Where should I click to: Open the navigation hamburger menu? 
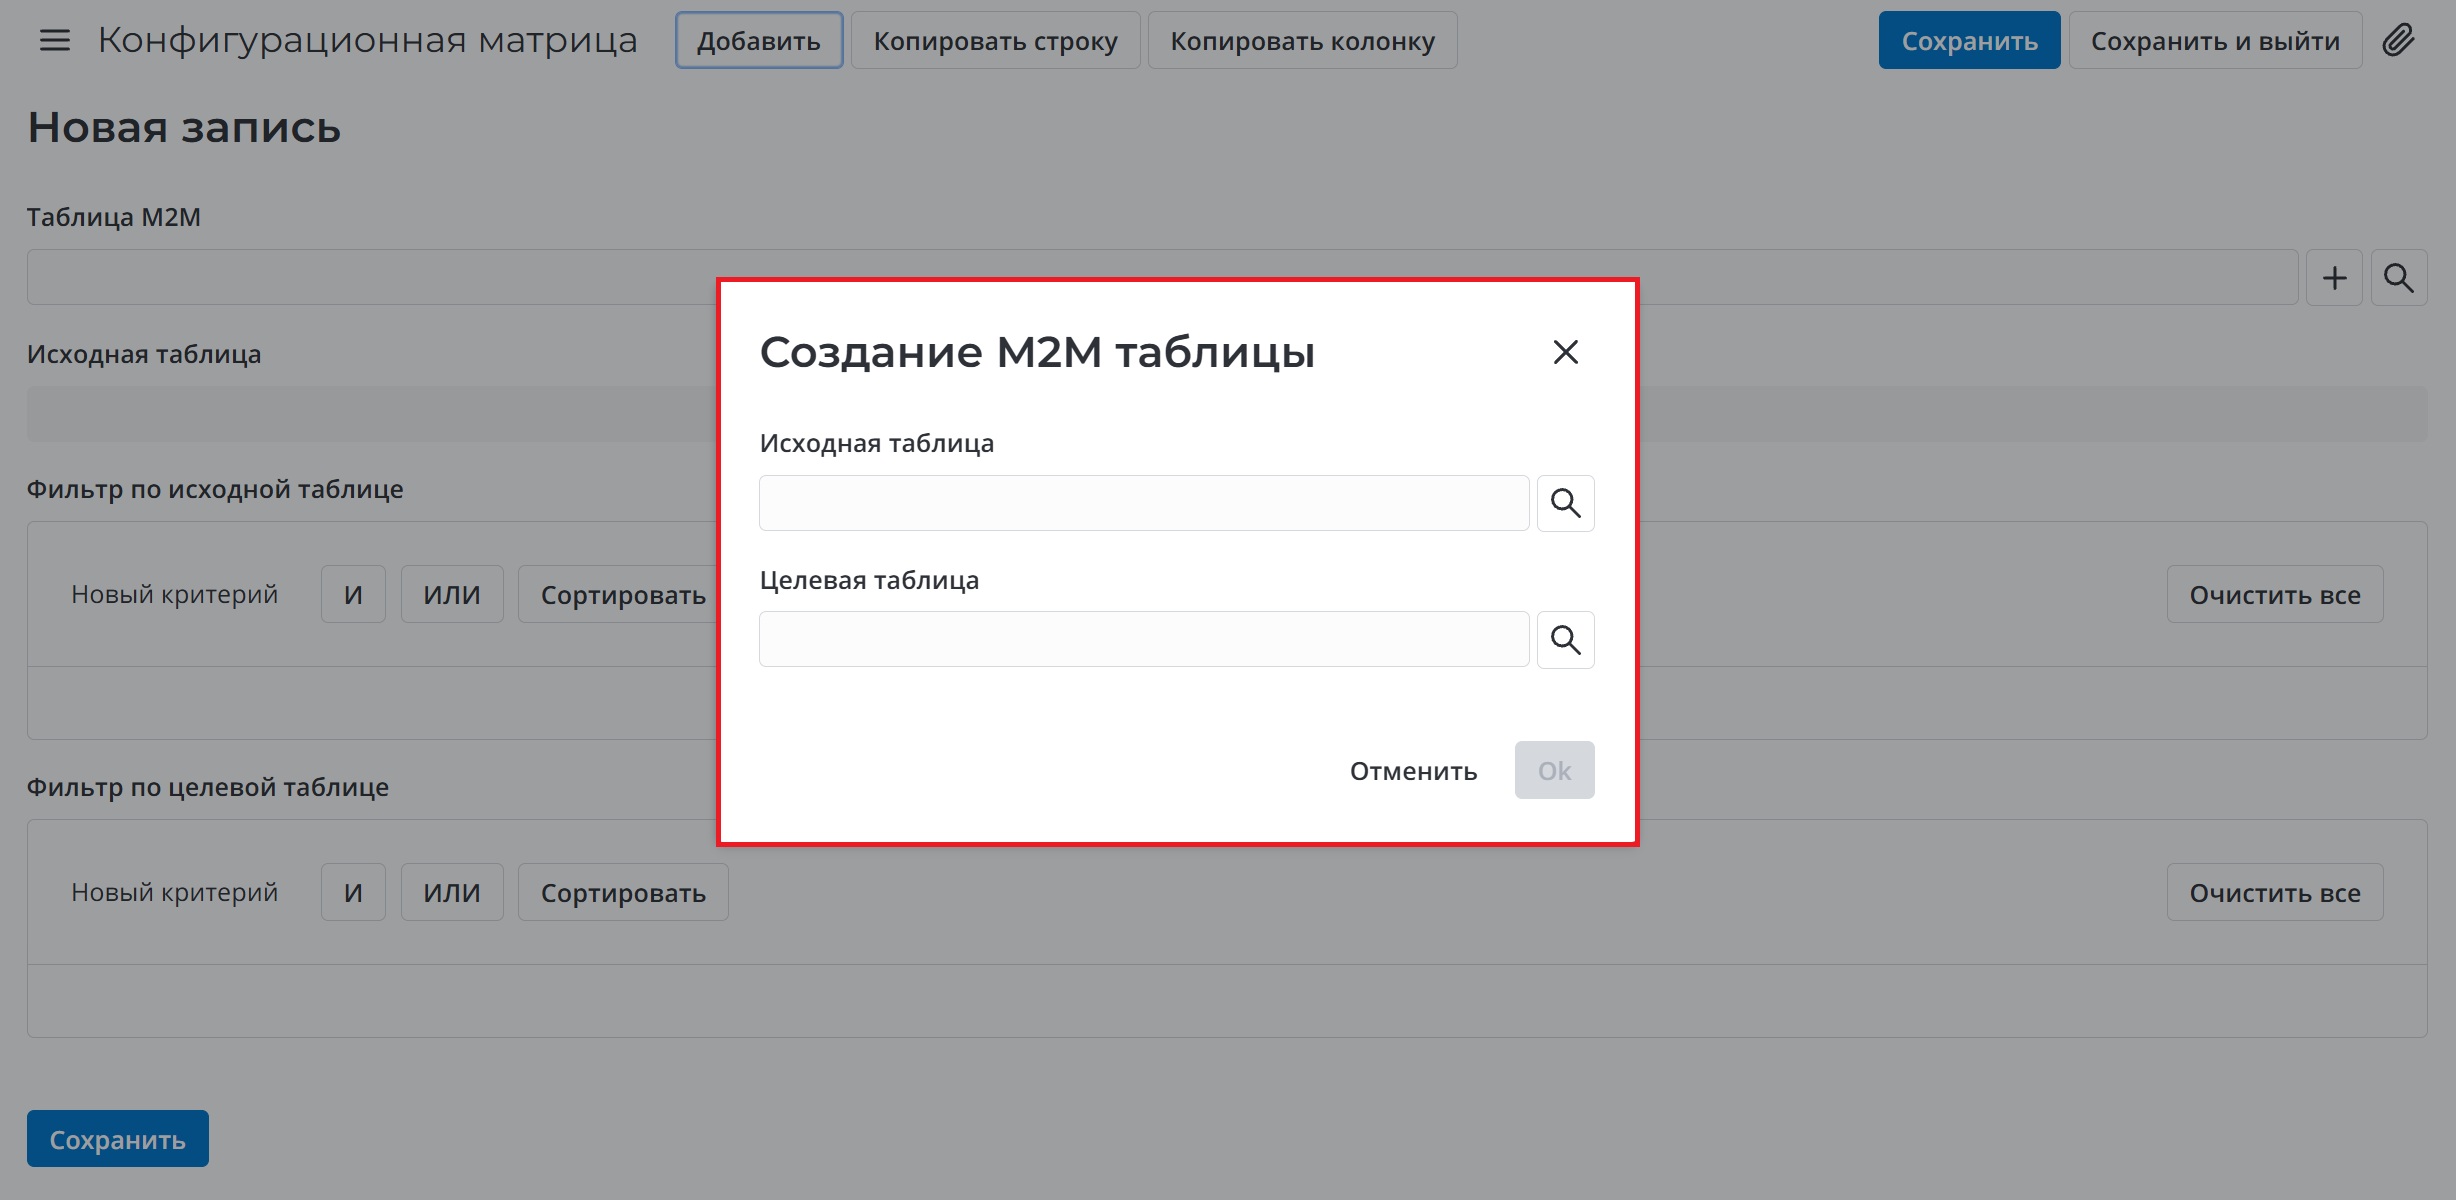point(53,40)
